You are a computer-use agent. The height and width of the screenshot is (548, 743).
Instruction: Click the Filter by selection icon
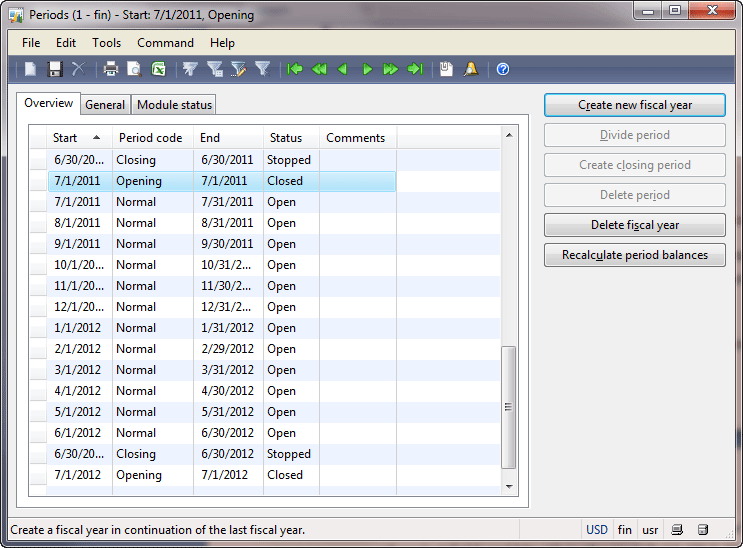pyautogui.click(x=190, y=69)
